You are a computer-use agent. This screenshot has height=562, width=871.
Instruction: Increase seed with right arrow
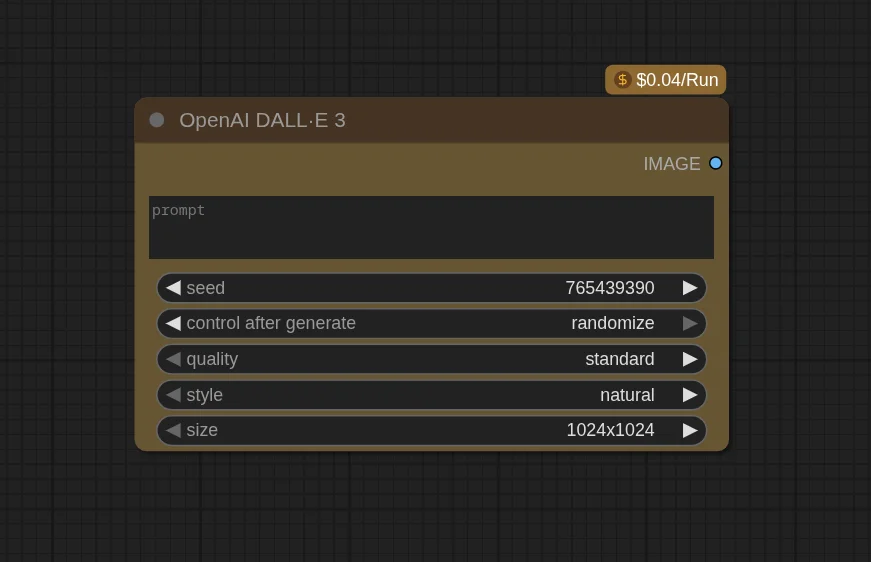tap(690, 288)
